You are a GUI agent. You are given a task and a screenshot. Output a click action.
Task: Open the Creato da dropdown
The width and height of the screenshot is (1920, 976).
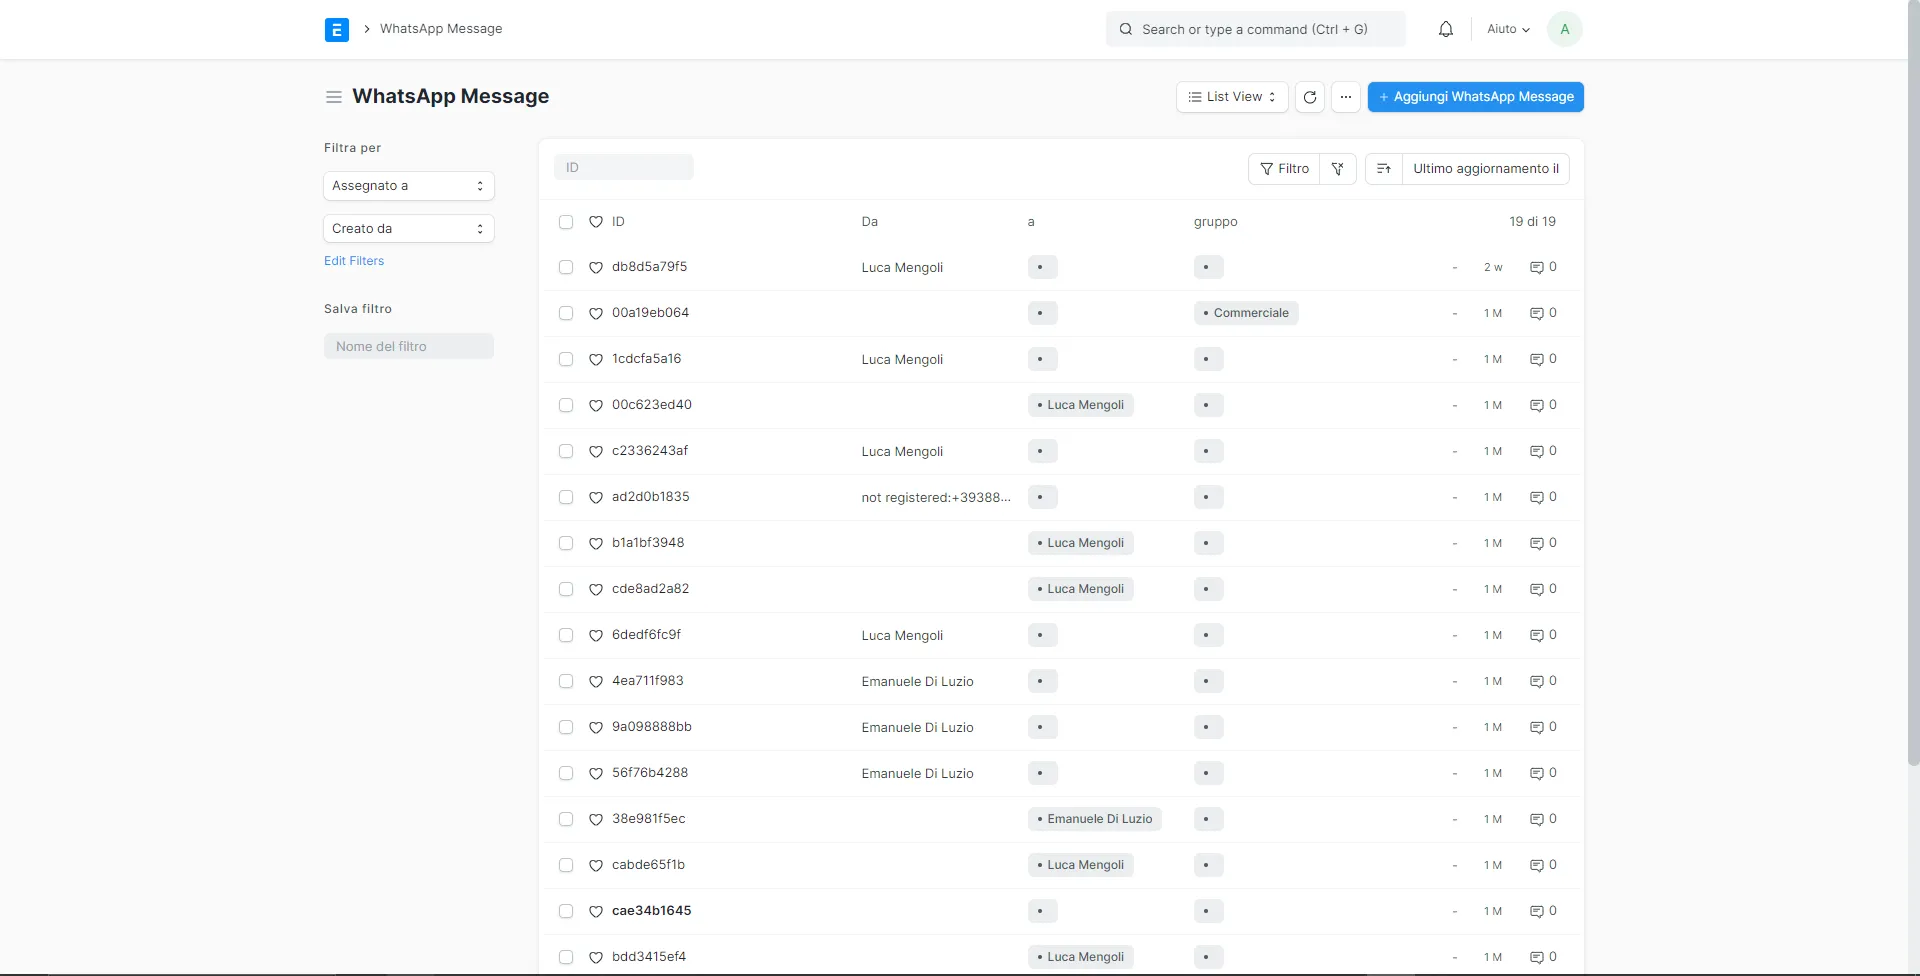click(408, 228)
